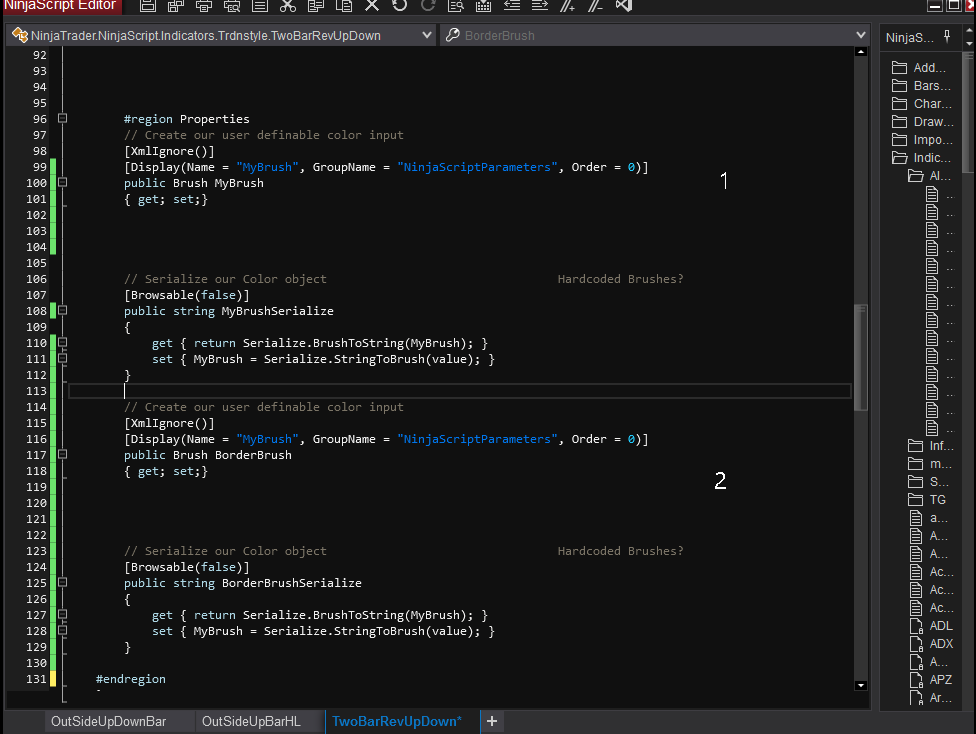
Task: Click the Delete X toolbar icon
Action: pos(372,6)
